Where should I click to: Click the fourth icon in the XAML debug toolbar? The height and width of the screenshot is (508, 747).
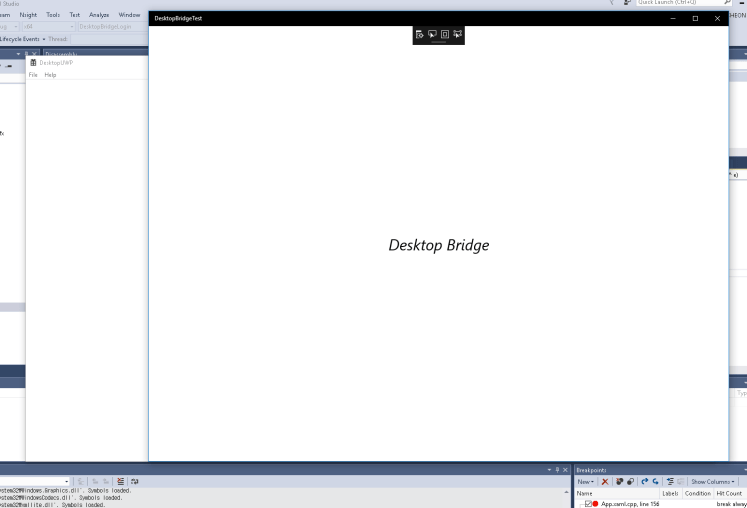[x=457, y=34]
